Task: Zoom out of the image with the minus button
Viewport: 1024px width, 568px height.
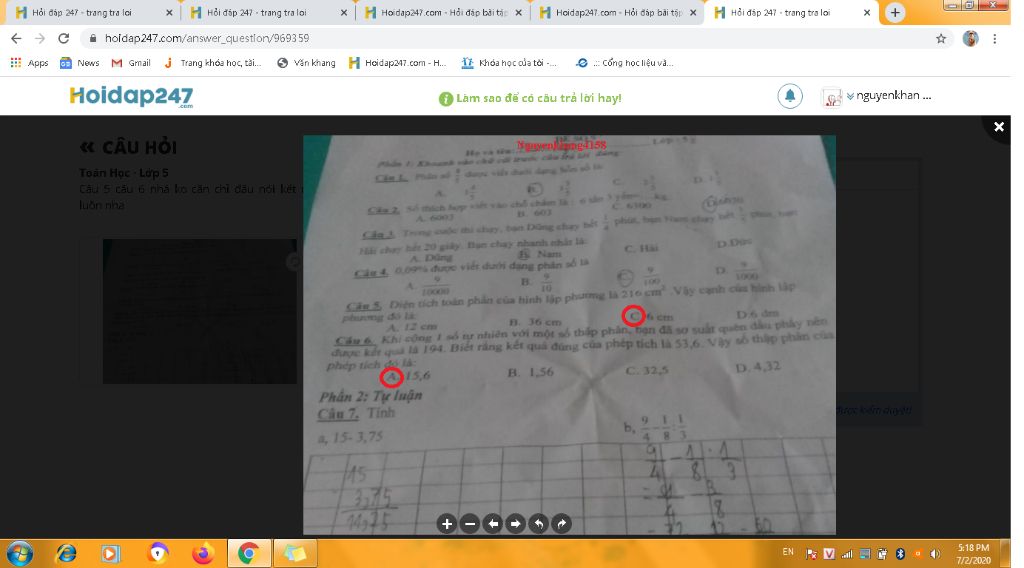Action: tap(470, 524)
